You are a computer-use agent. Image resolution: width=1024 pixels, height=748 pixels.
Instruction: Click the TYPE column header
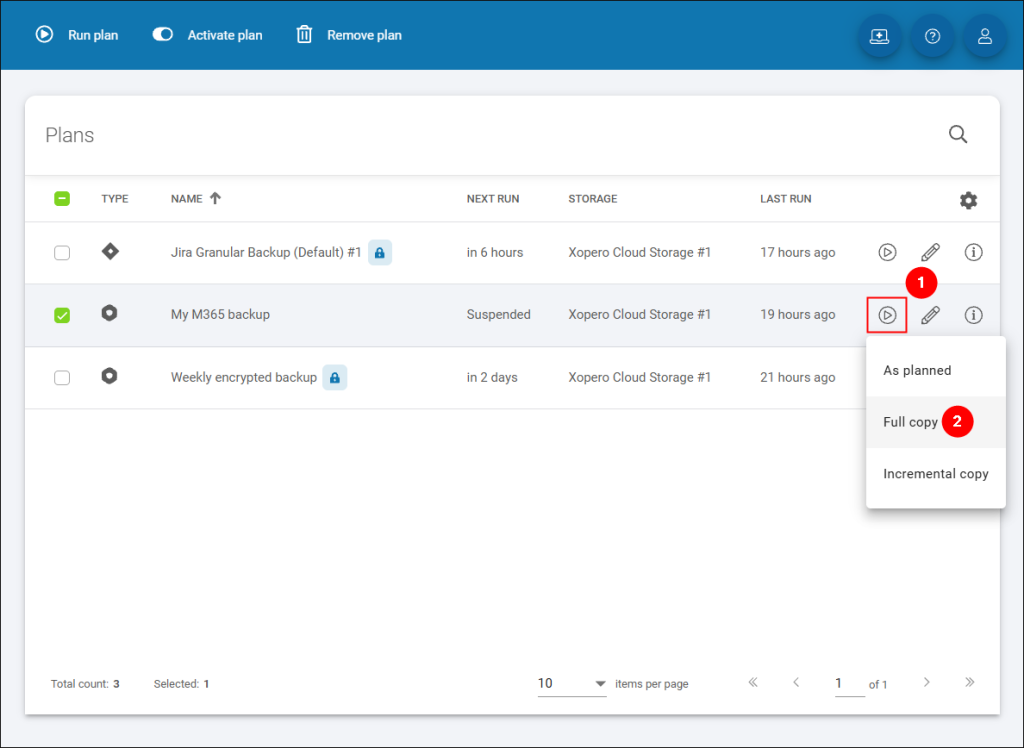pyautogui.click(x=115, y=199)
